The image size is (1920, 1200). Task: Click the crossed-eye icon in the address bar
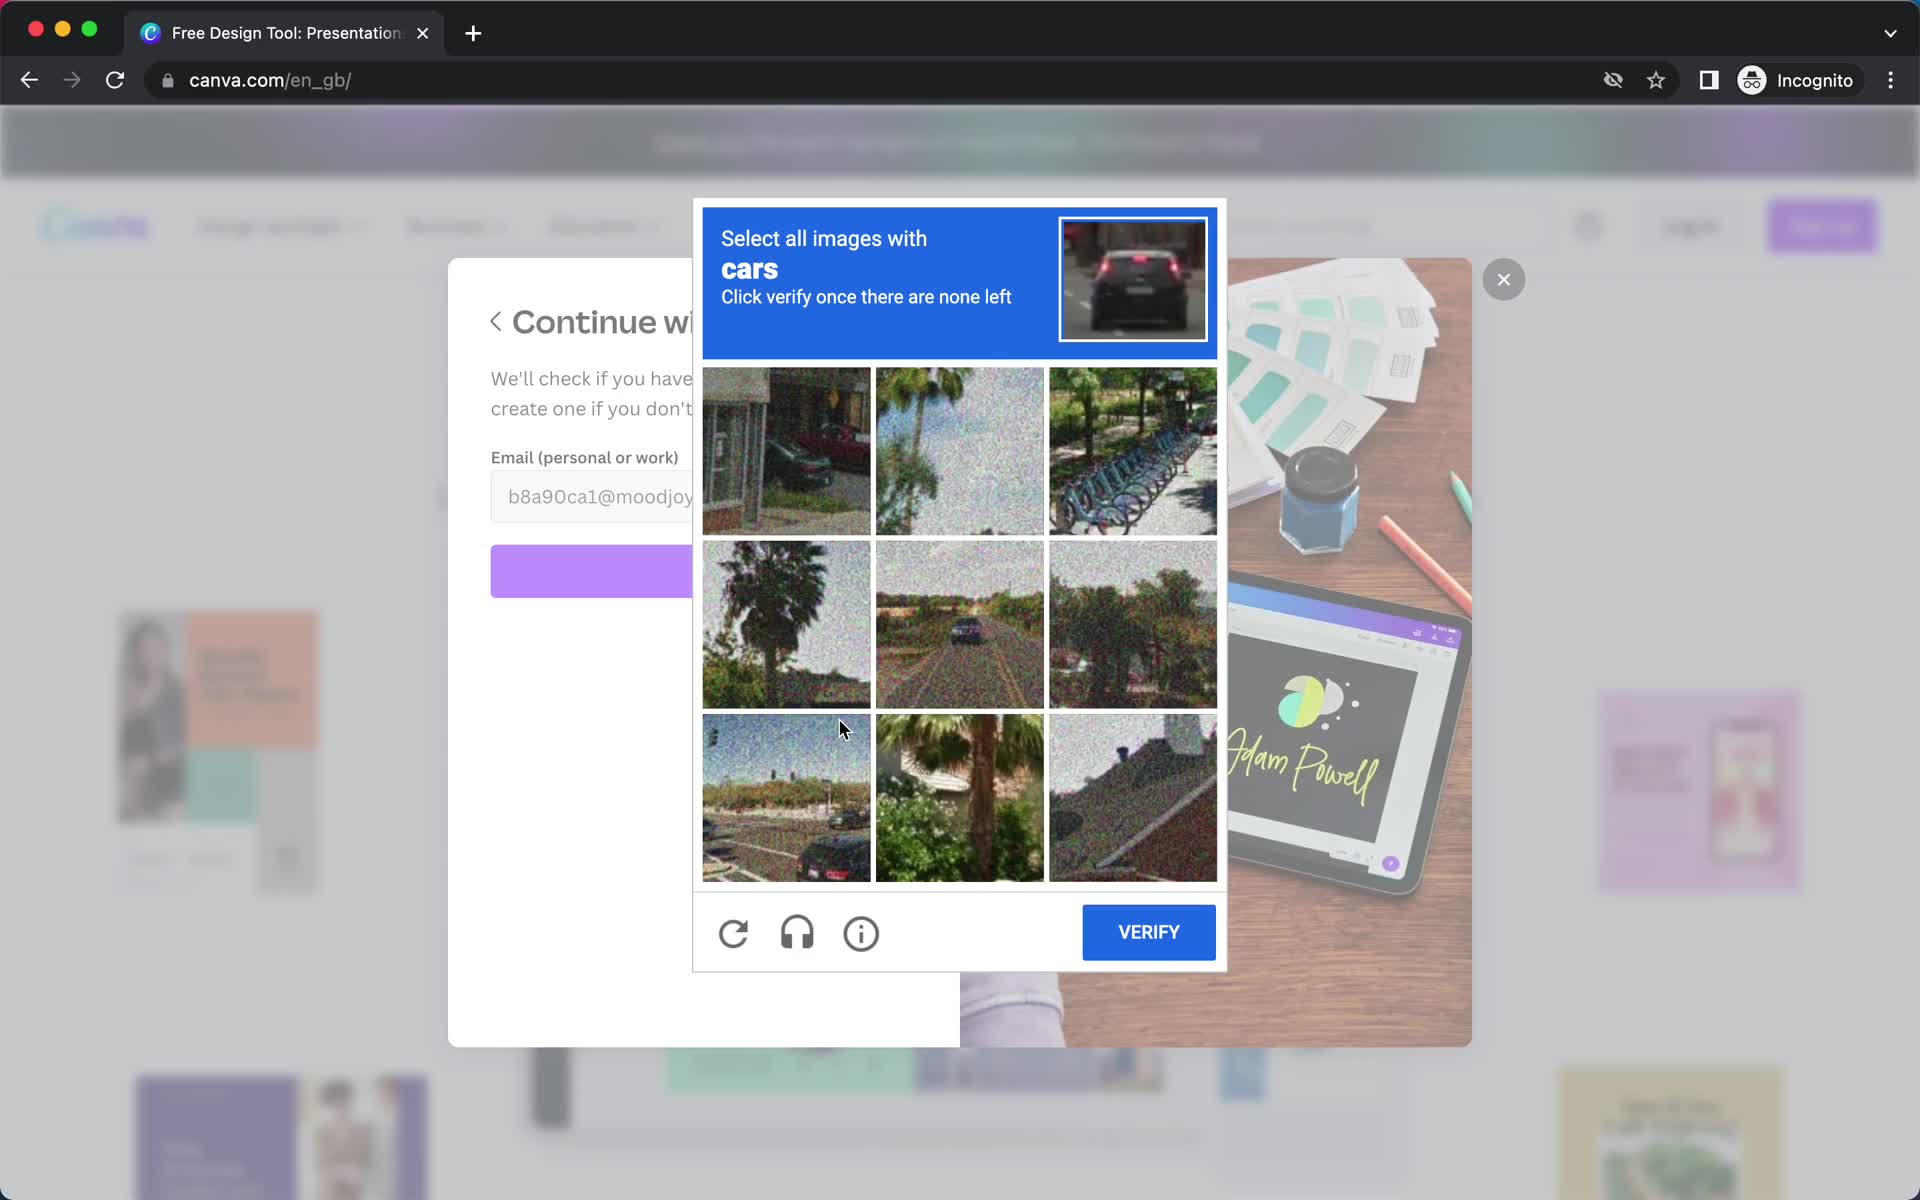pos(1612,80)
